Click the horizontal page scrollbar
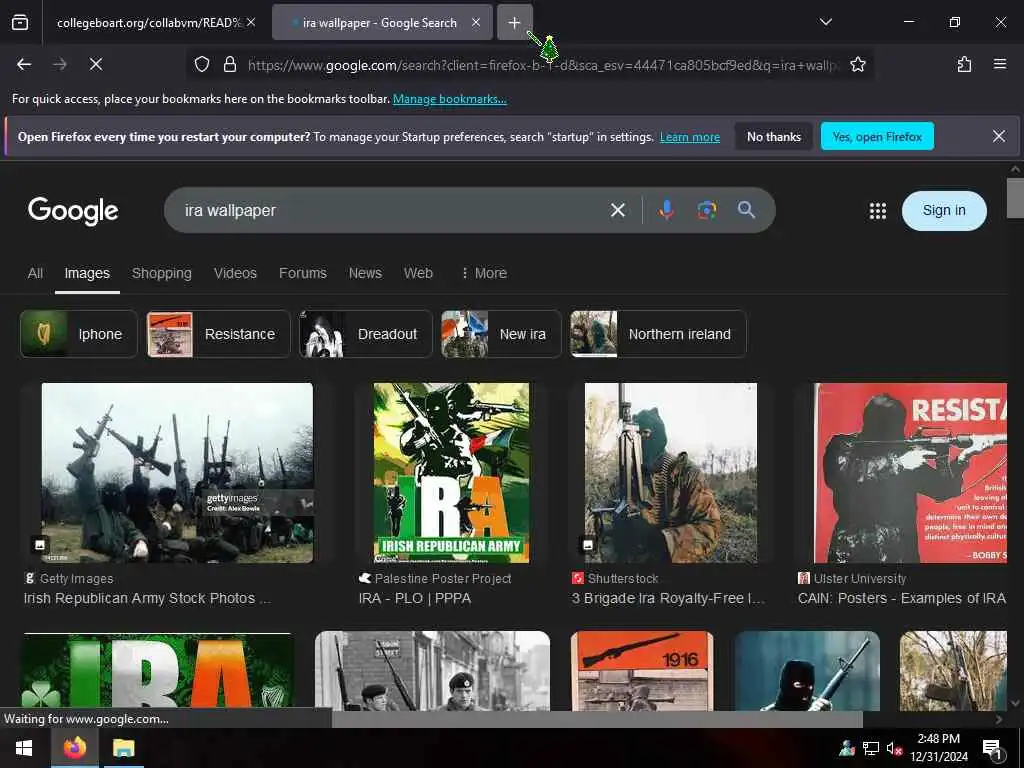 (x=597, y=720)
